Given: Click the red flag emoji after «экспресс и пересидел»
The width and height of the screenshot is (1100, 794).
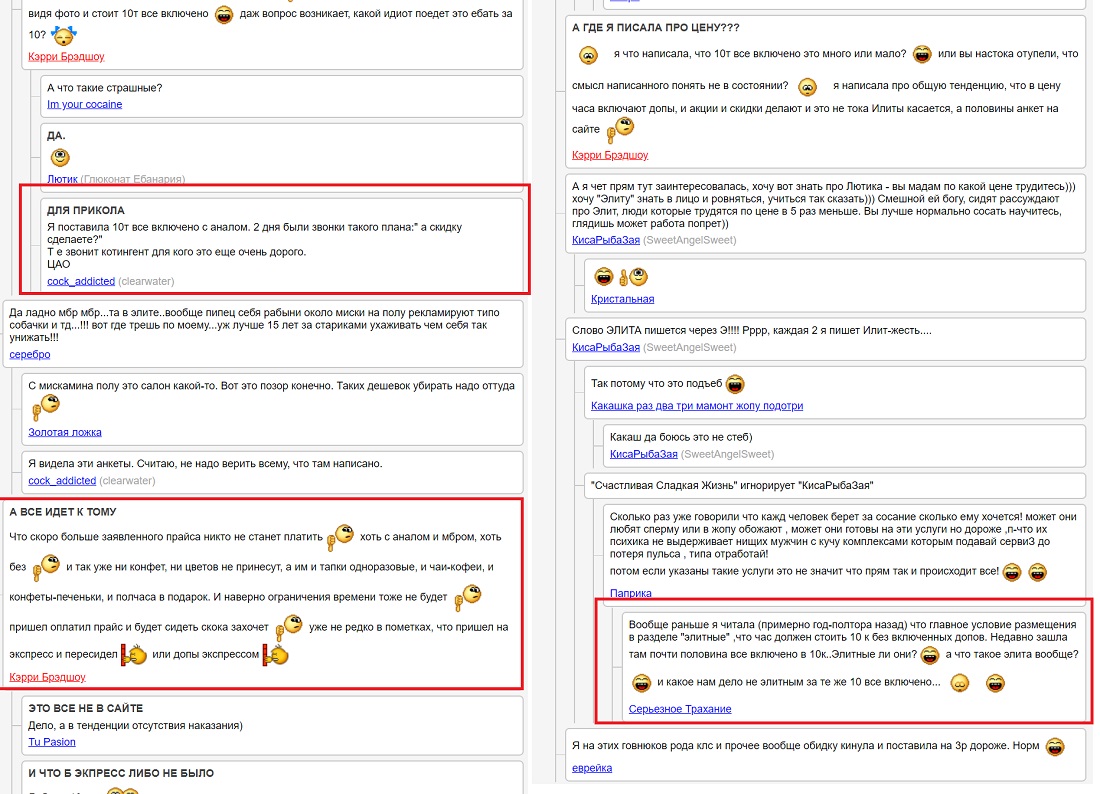Looking at the screenshot, I should [x=133, y=655].
